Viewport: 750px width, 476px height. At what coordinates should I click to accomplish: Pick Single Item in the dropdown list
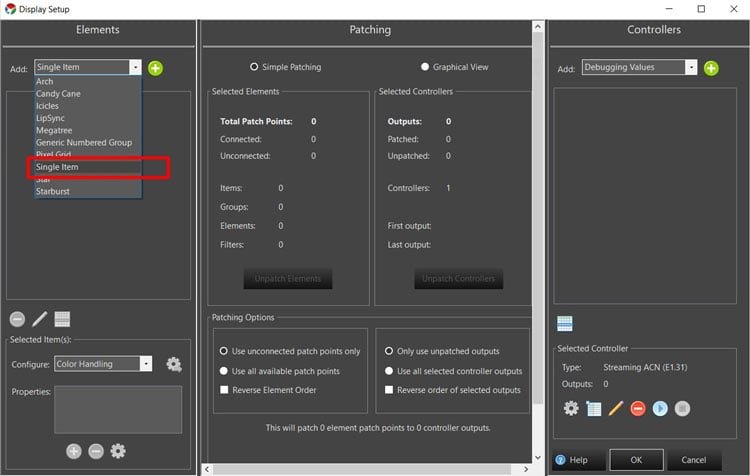tap(57, 167)
